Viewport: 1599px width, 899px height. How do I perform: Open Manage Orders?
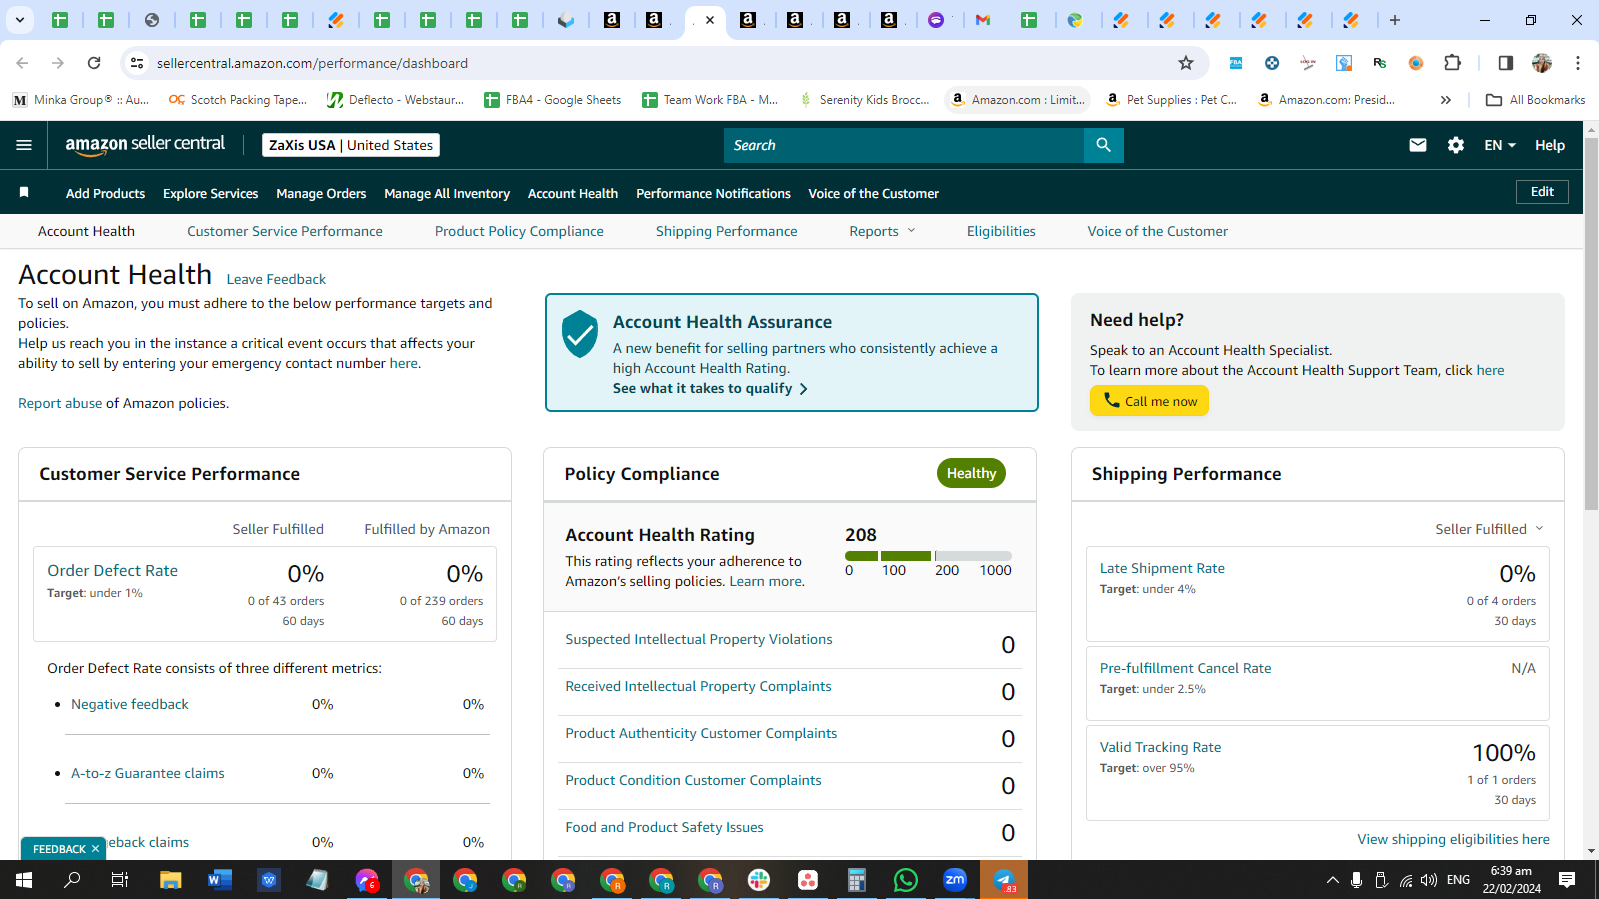point(321,193)
